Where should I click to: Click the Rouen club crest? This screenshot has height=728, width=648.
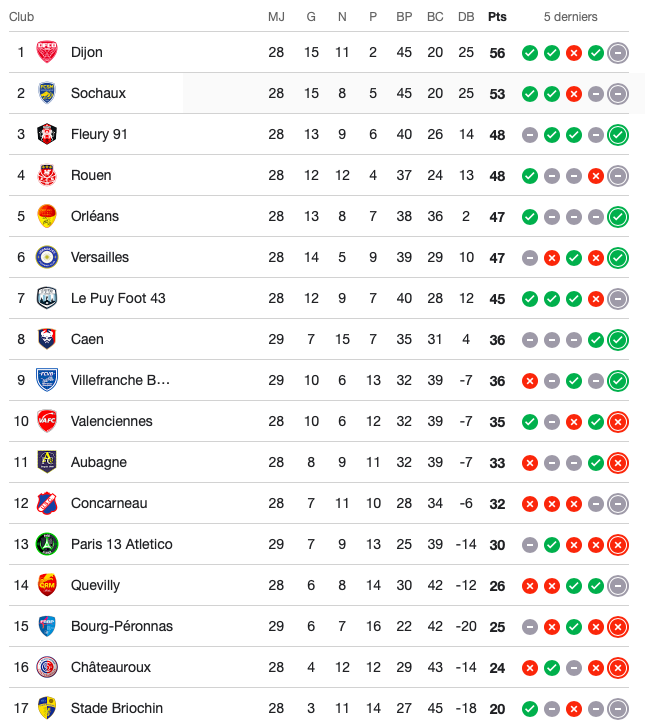(x=47, y=175)
